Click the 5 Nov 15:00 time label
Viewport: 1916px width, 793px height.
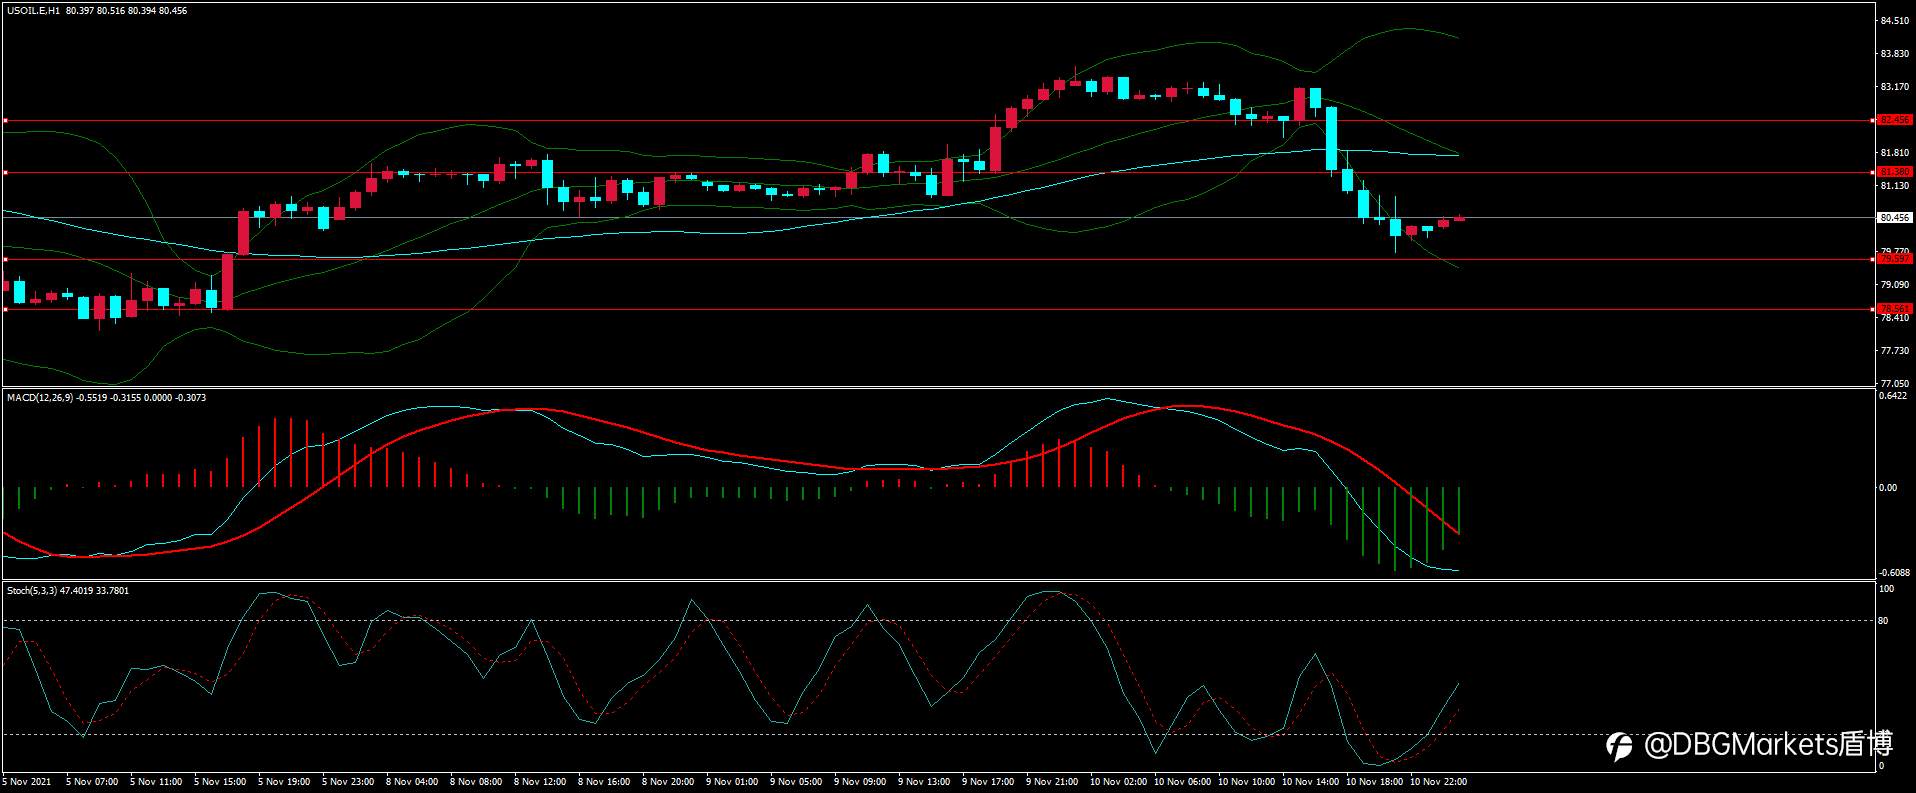[220, 782]
